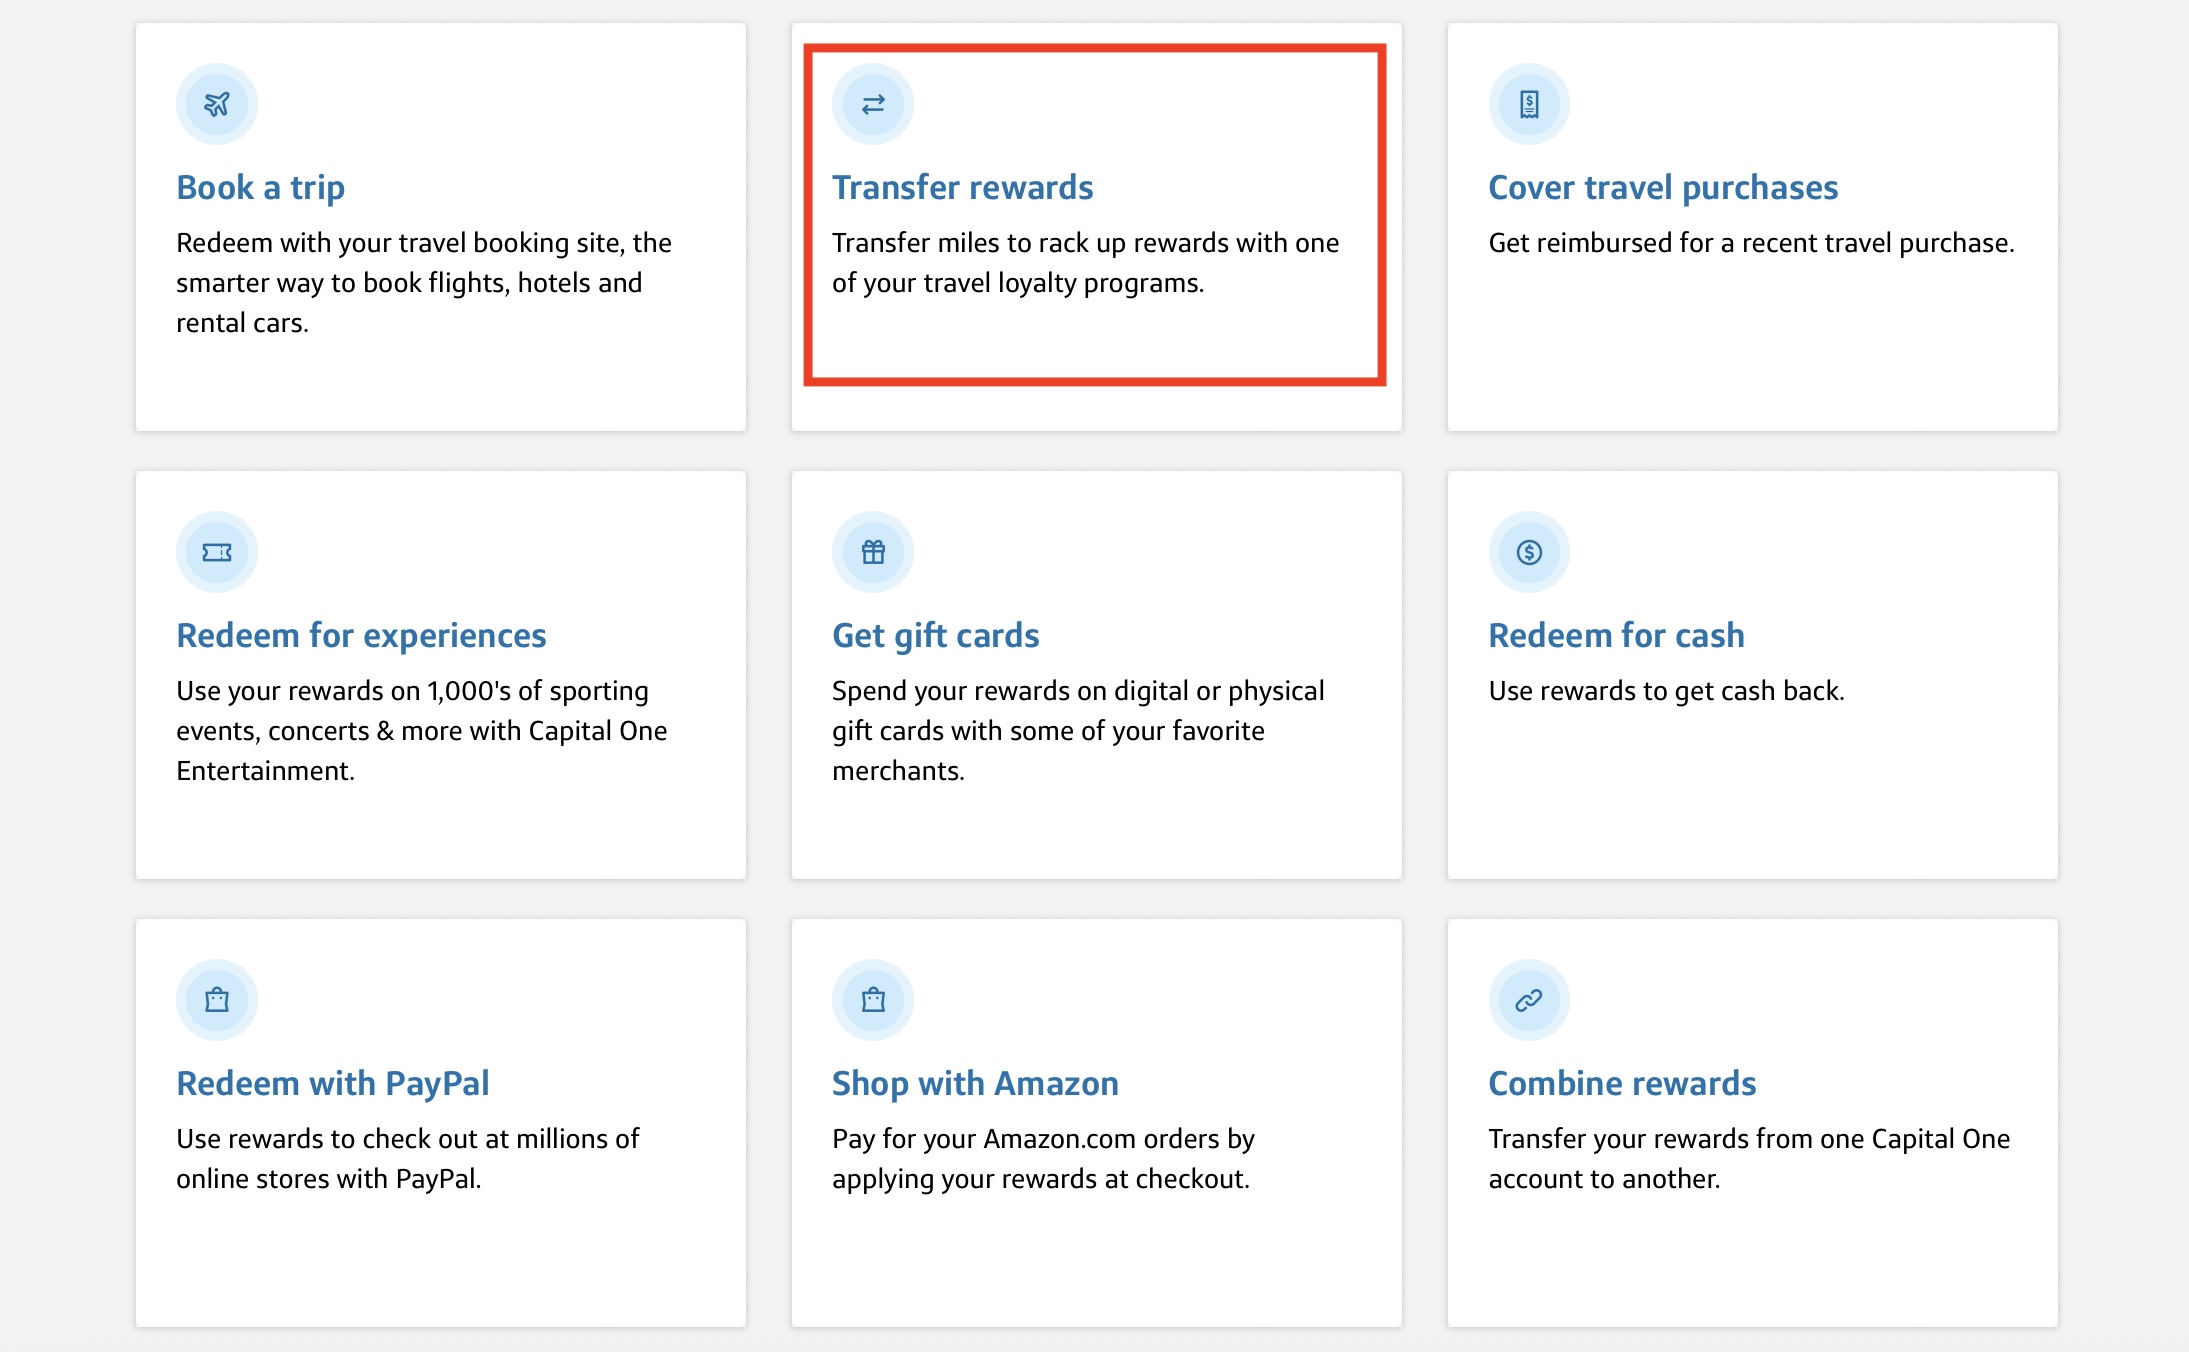Open the Book a trip link

(x=261, y=188)
